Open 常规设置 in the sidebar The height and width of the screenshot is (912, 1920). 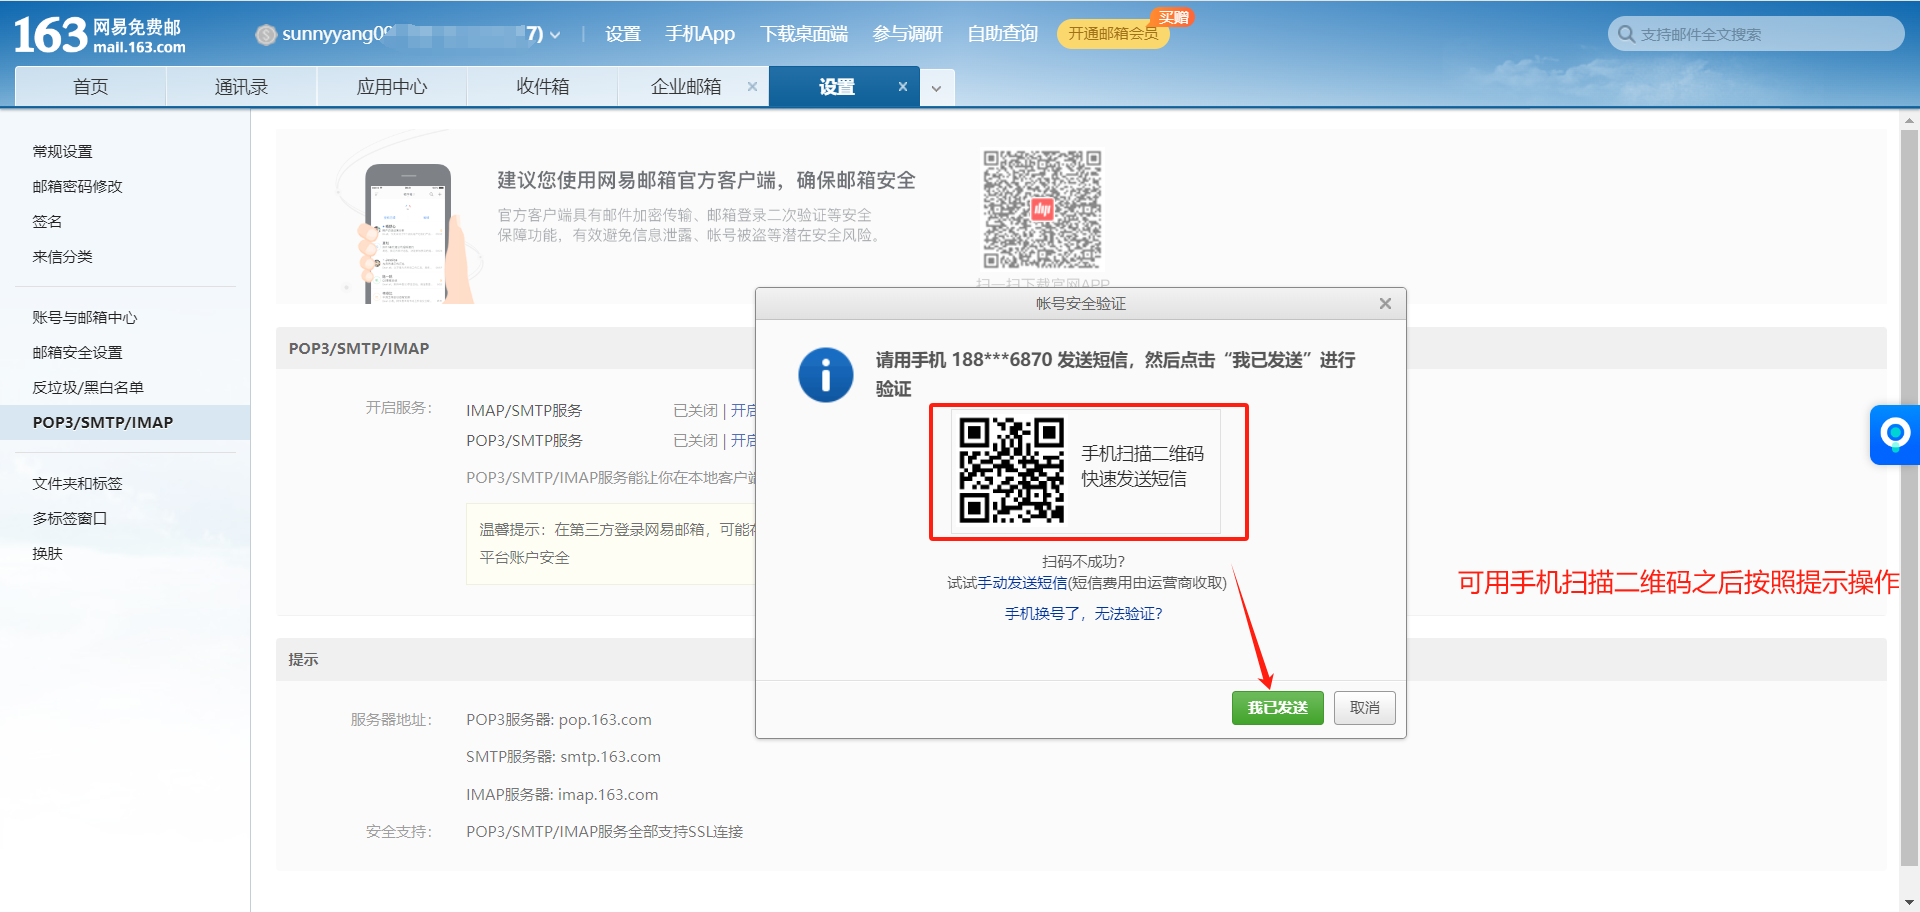tap(63, 152)
